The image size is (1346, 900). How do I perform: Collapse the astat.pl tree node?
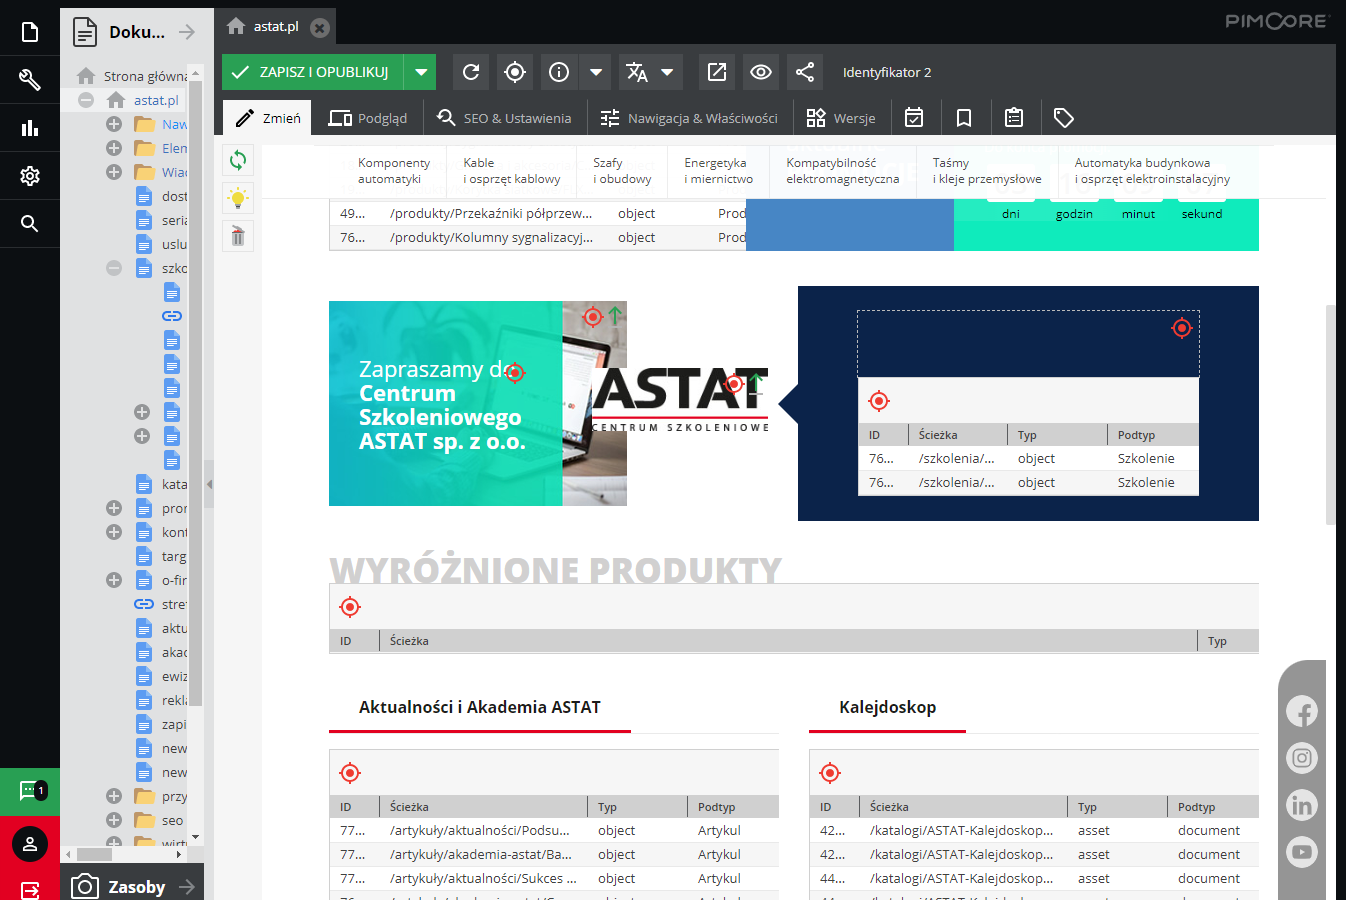click(86, 100)
